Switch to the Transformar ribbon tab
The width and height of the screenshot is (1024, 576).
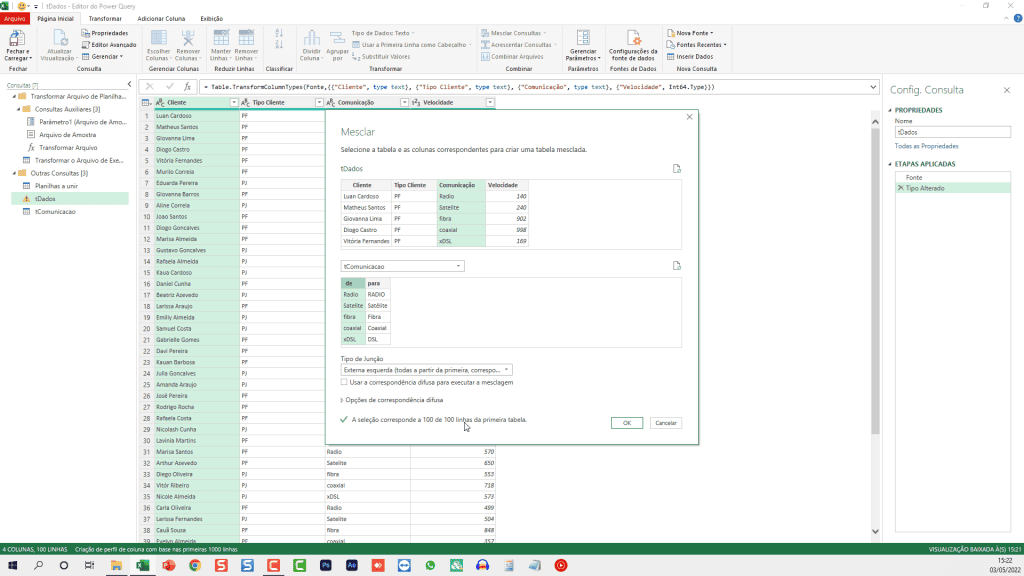point(105,18)
